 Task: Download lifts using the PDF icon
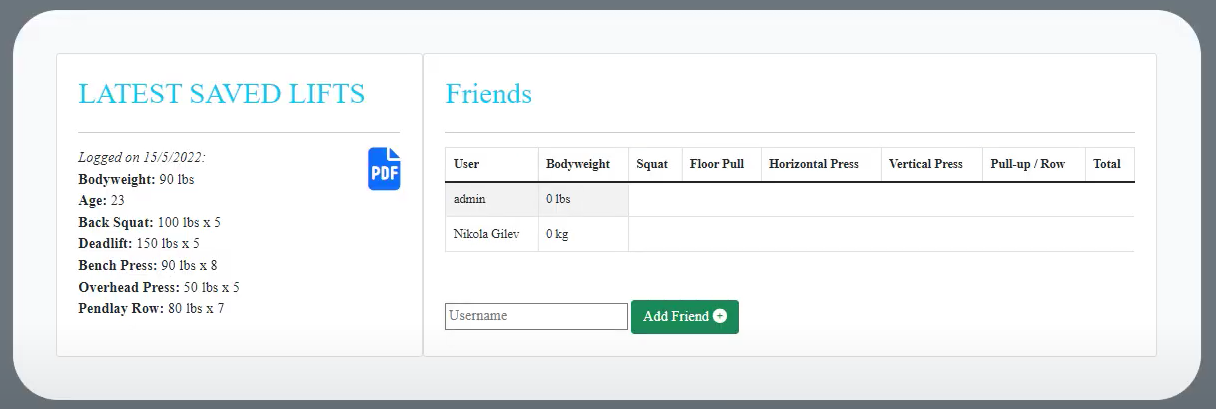tap(384, 169)
